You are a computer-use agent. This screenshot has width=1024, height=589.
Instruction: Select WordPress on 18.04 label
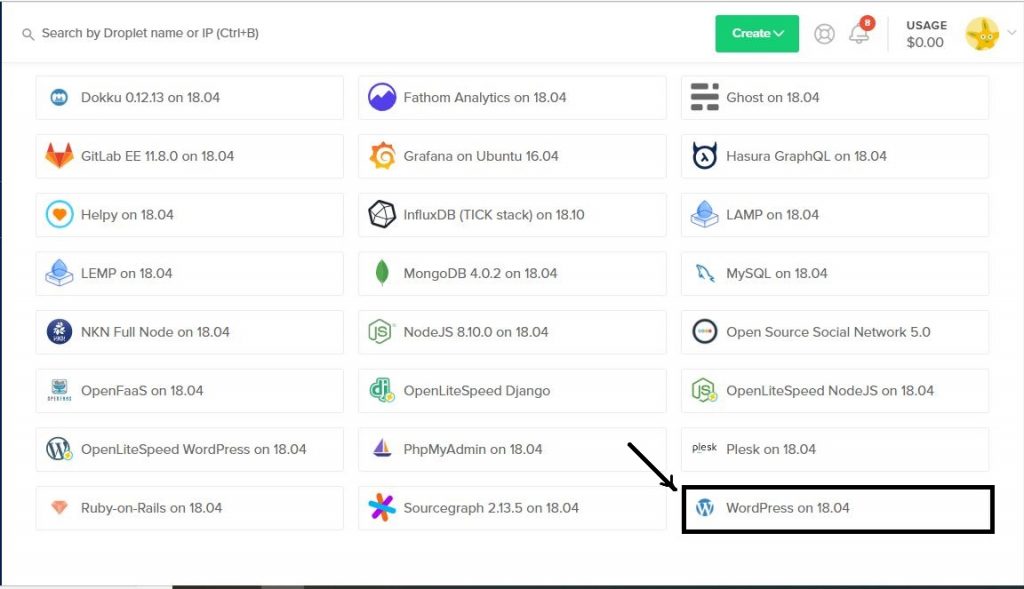click(788, 507)
